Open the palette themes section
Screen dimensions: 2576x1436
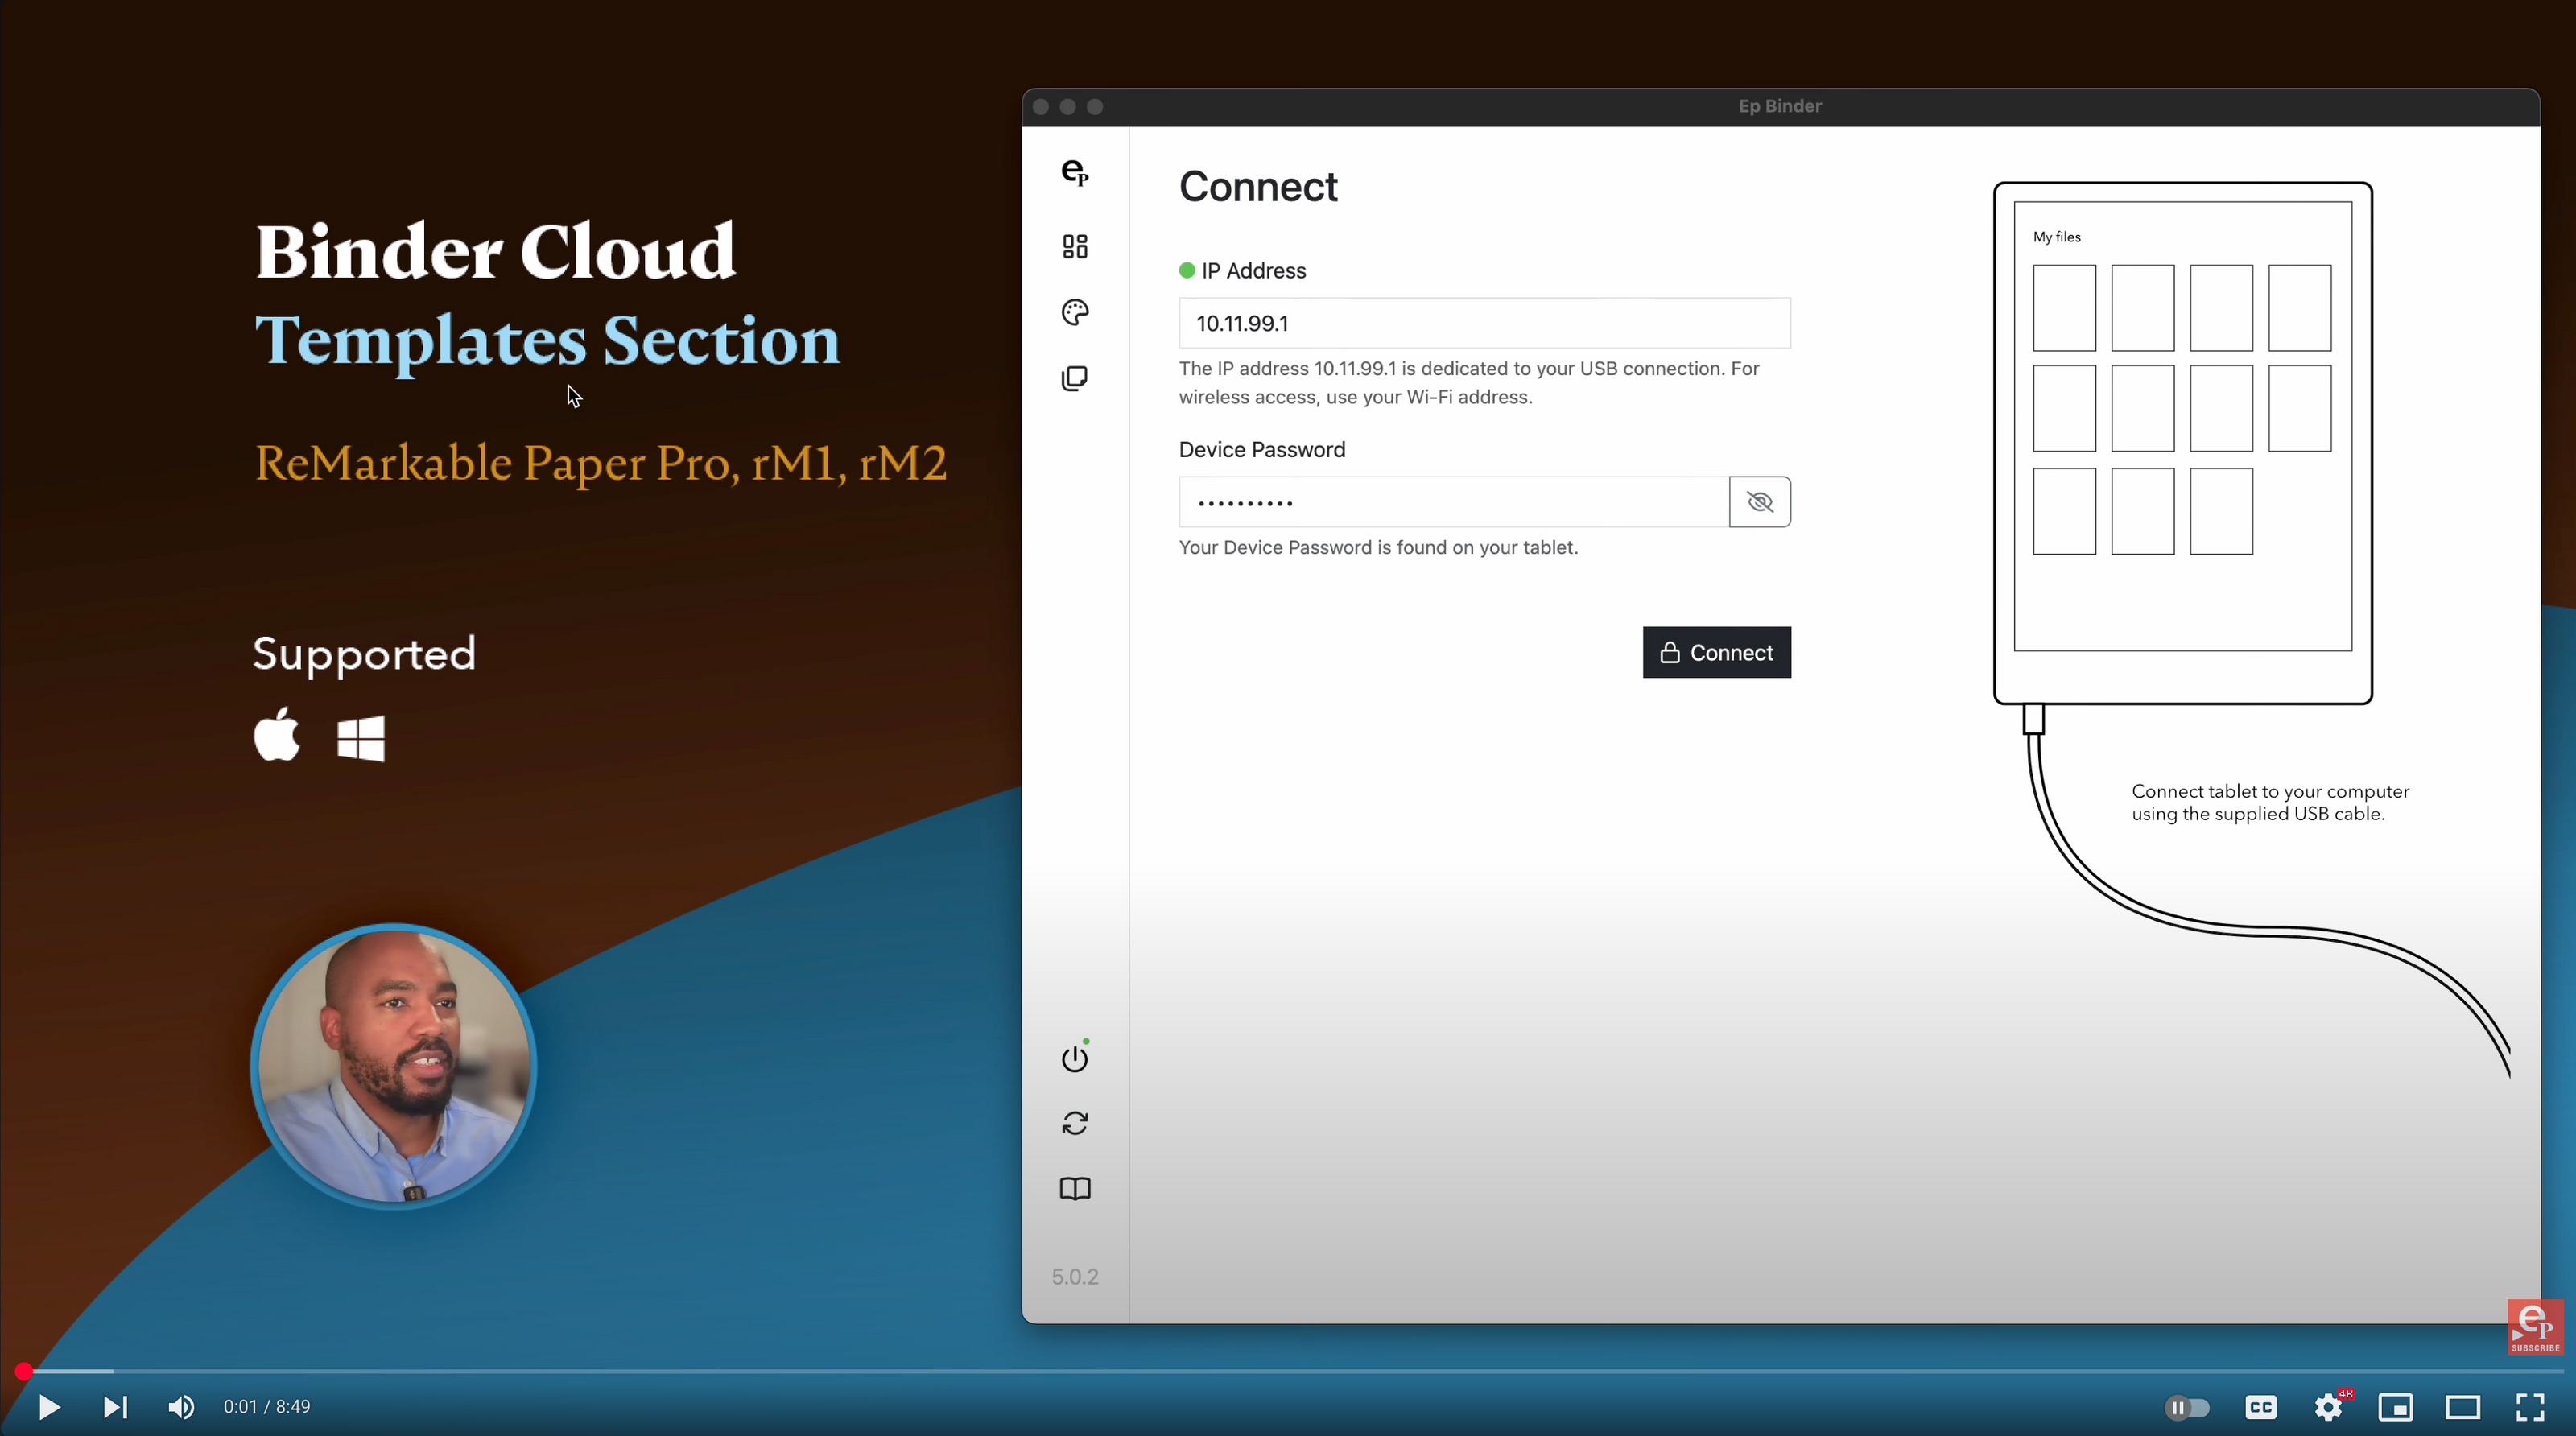pyautogui.click(x=1075, y=313)
